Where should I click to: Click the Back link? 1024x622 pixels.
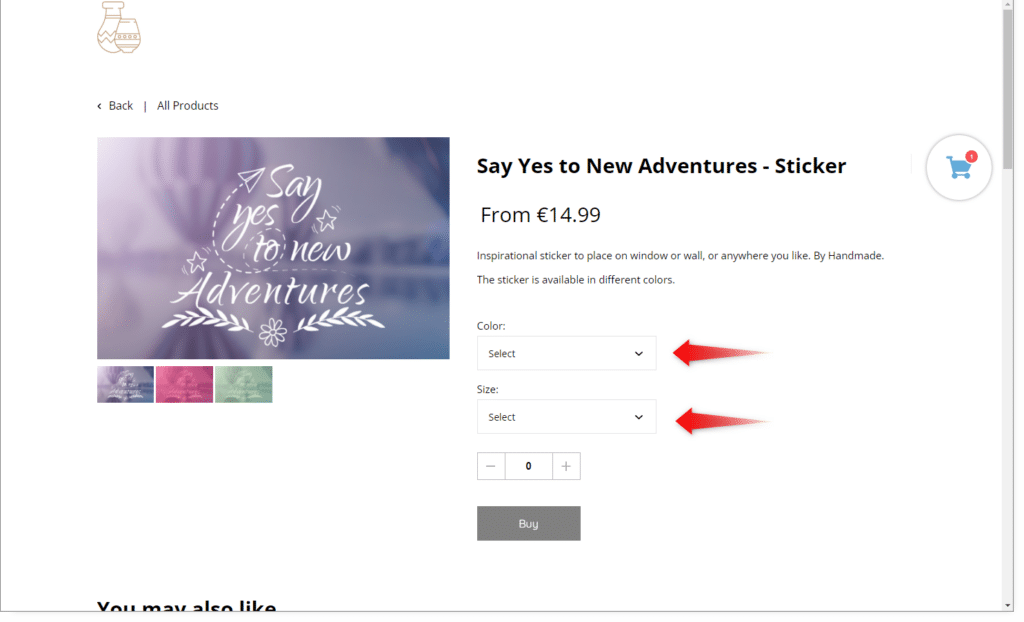[x=121, y=106]
